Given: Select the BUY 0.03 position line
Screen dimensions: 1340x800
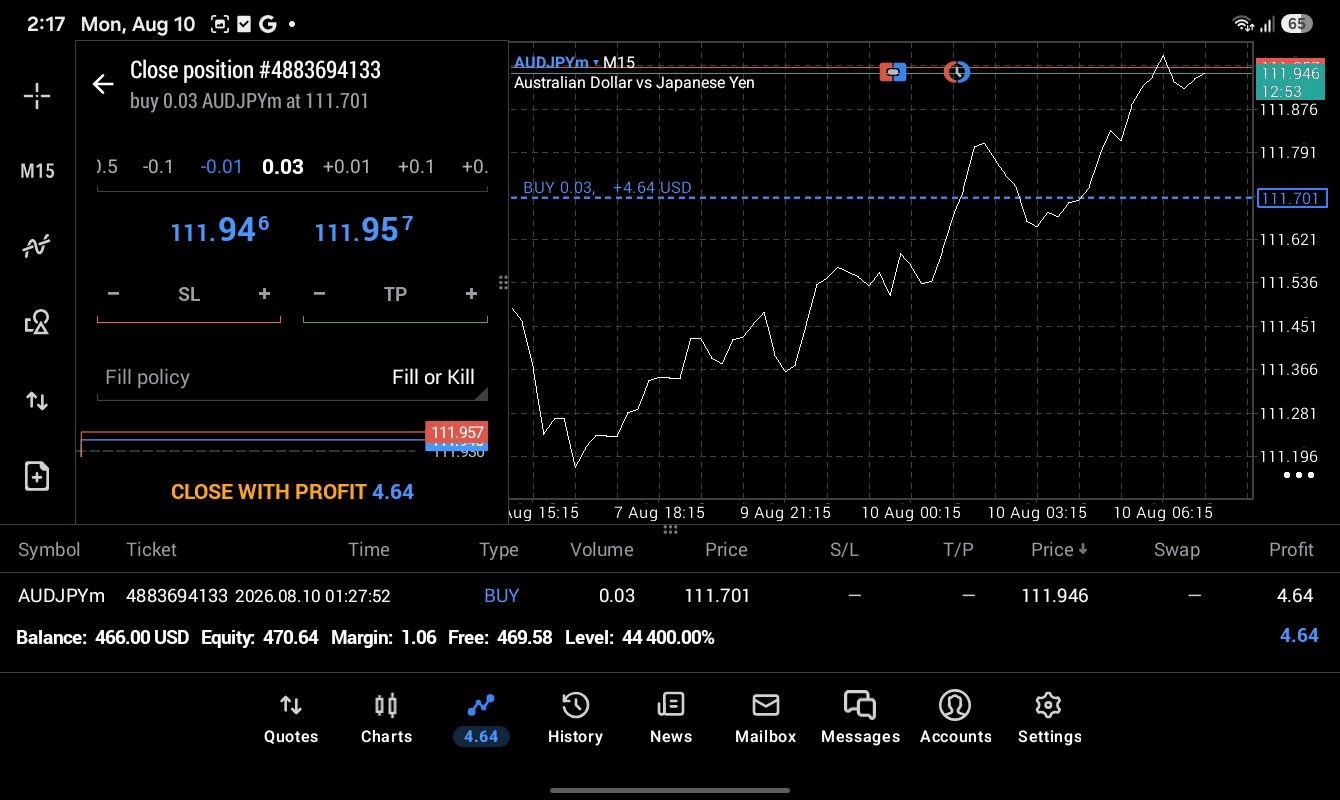Looking at the screenshot, I should point(607,188).
